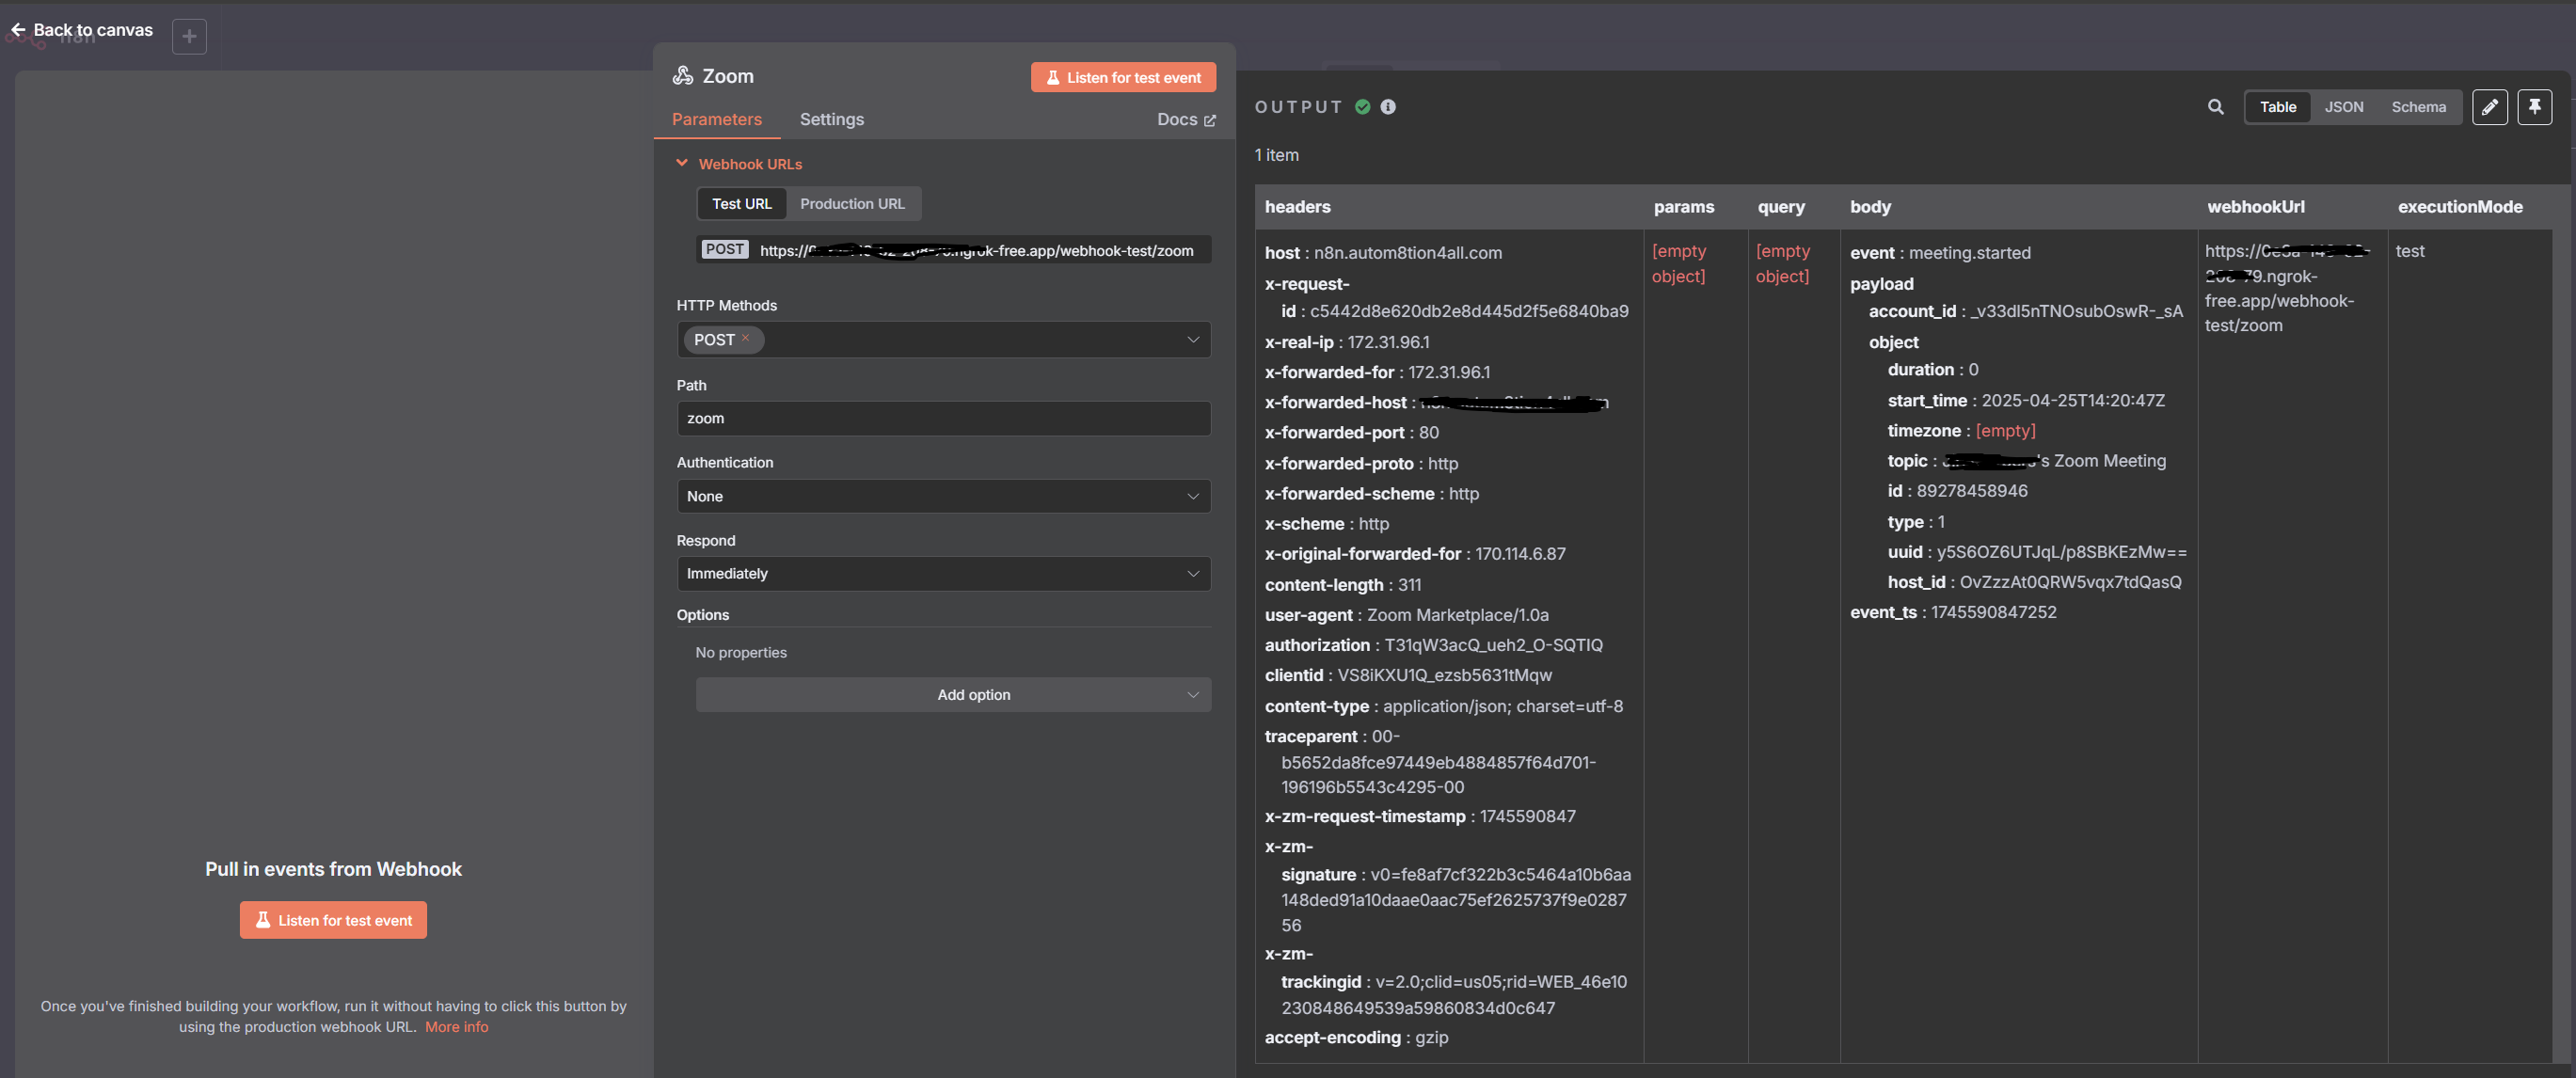Open the HTTP Methods dropdown
This screenshot has width=2576, height=1078.
pos(943,340)
